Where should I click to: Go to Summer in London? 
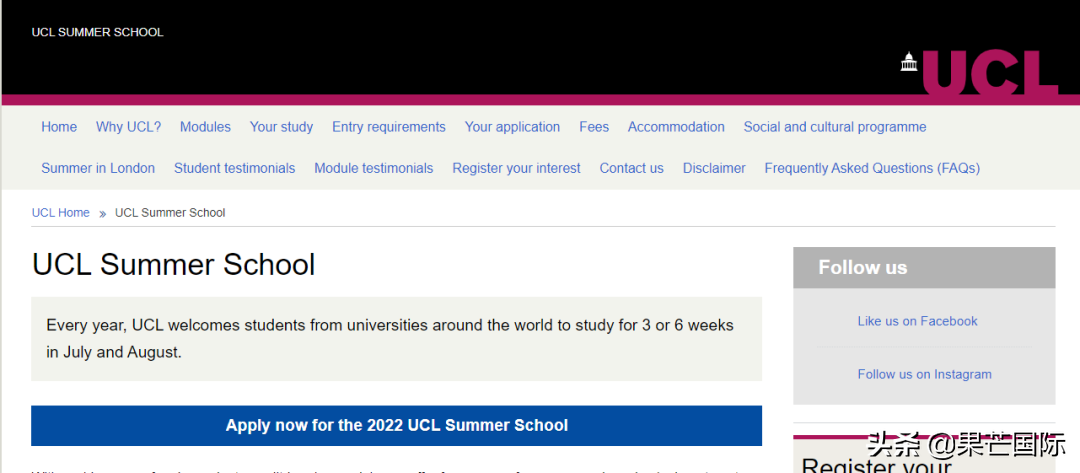pos(98,168)
